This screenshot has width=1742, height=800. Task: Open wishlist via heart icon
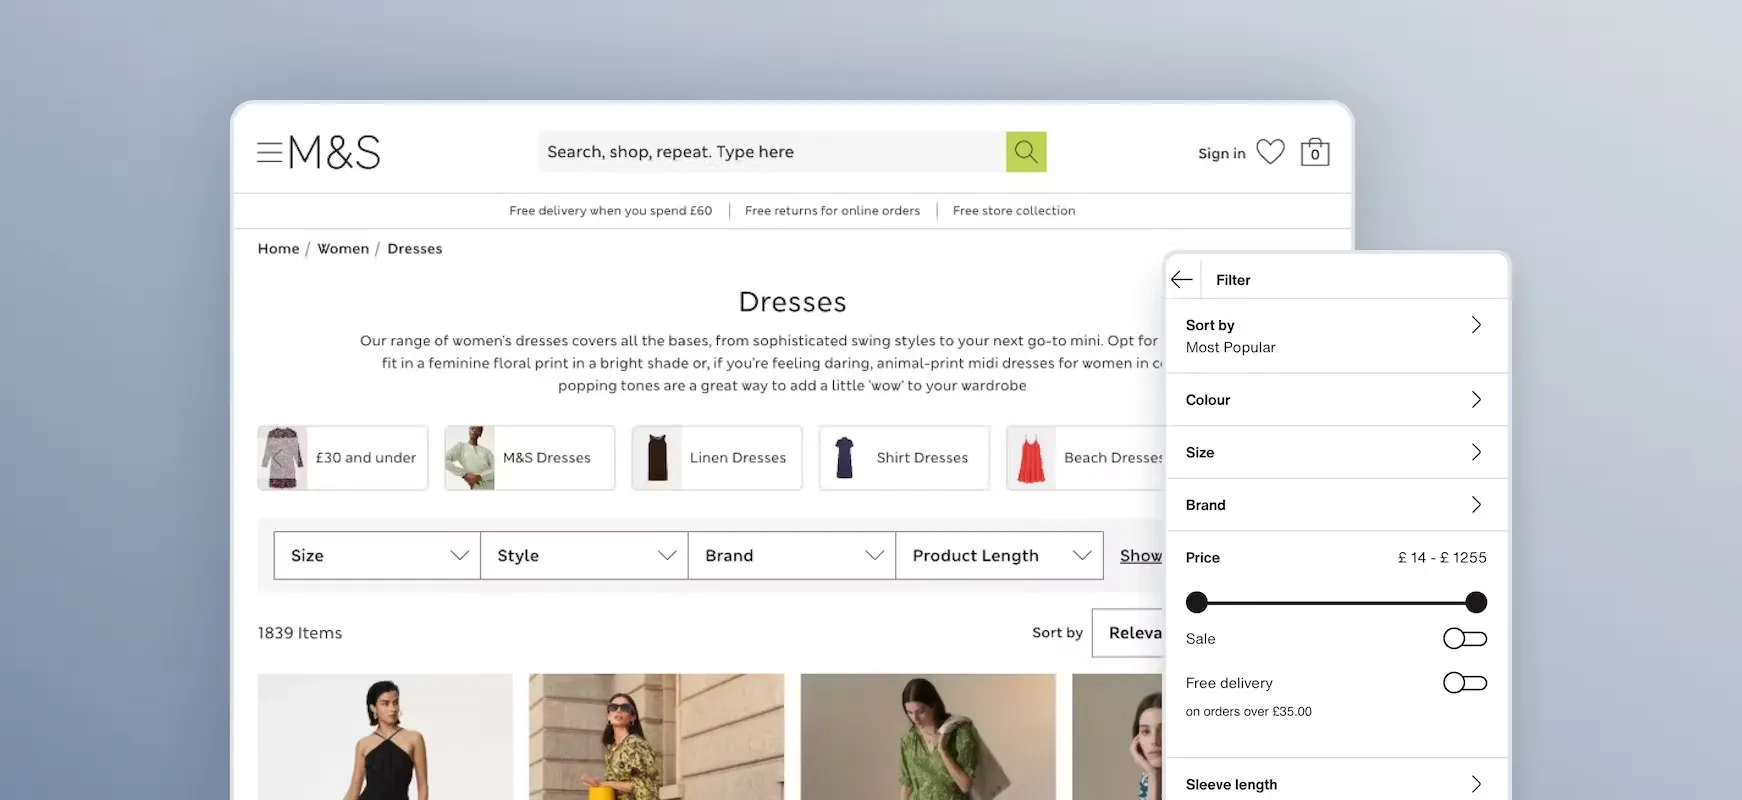click(x=1270, y=152)
